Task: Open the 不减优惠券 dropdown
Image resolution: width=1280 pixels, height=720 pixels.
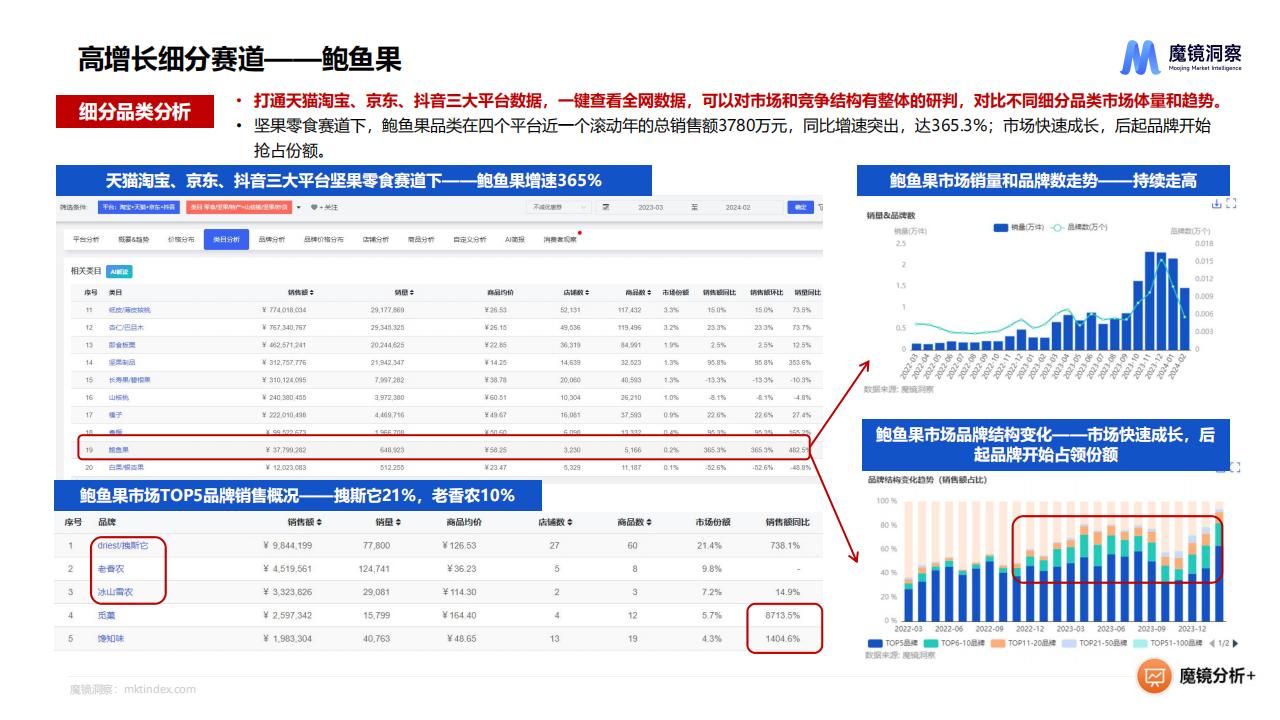Action: 558,207
